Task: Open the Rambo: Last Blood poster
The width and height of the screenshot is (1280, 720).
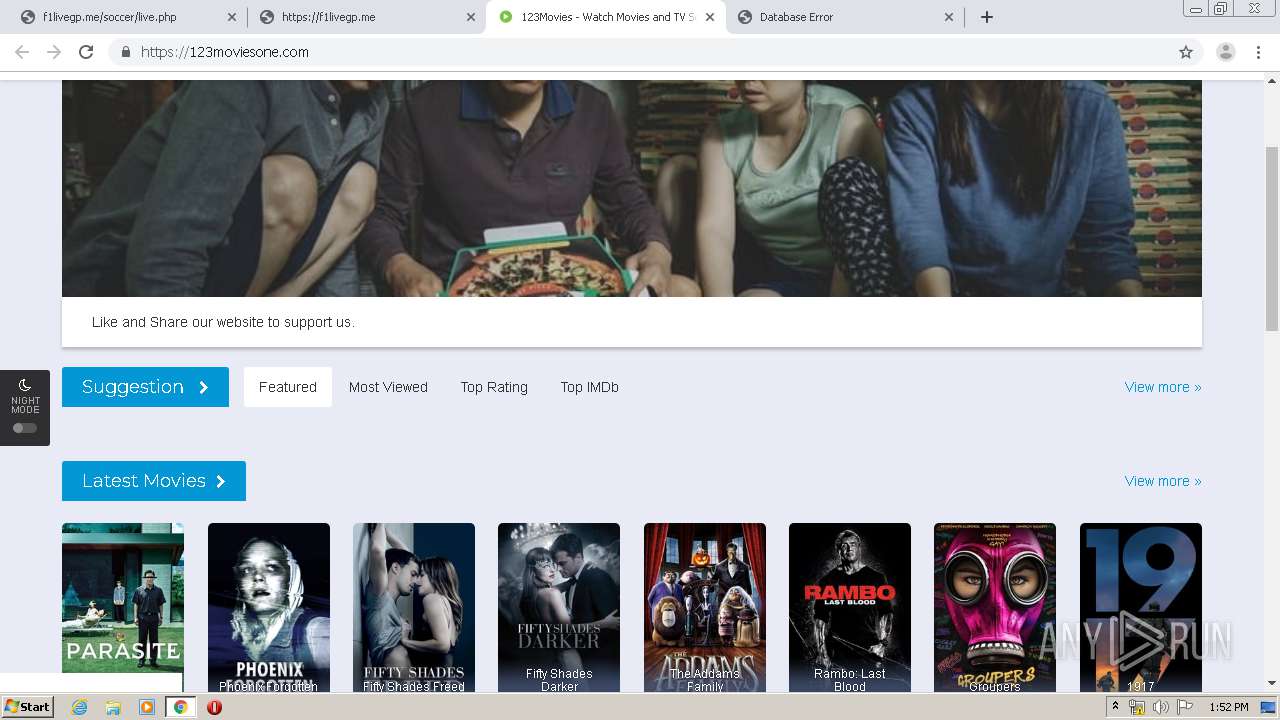Action: [850, 607]
